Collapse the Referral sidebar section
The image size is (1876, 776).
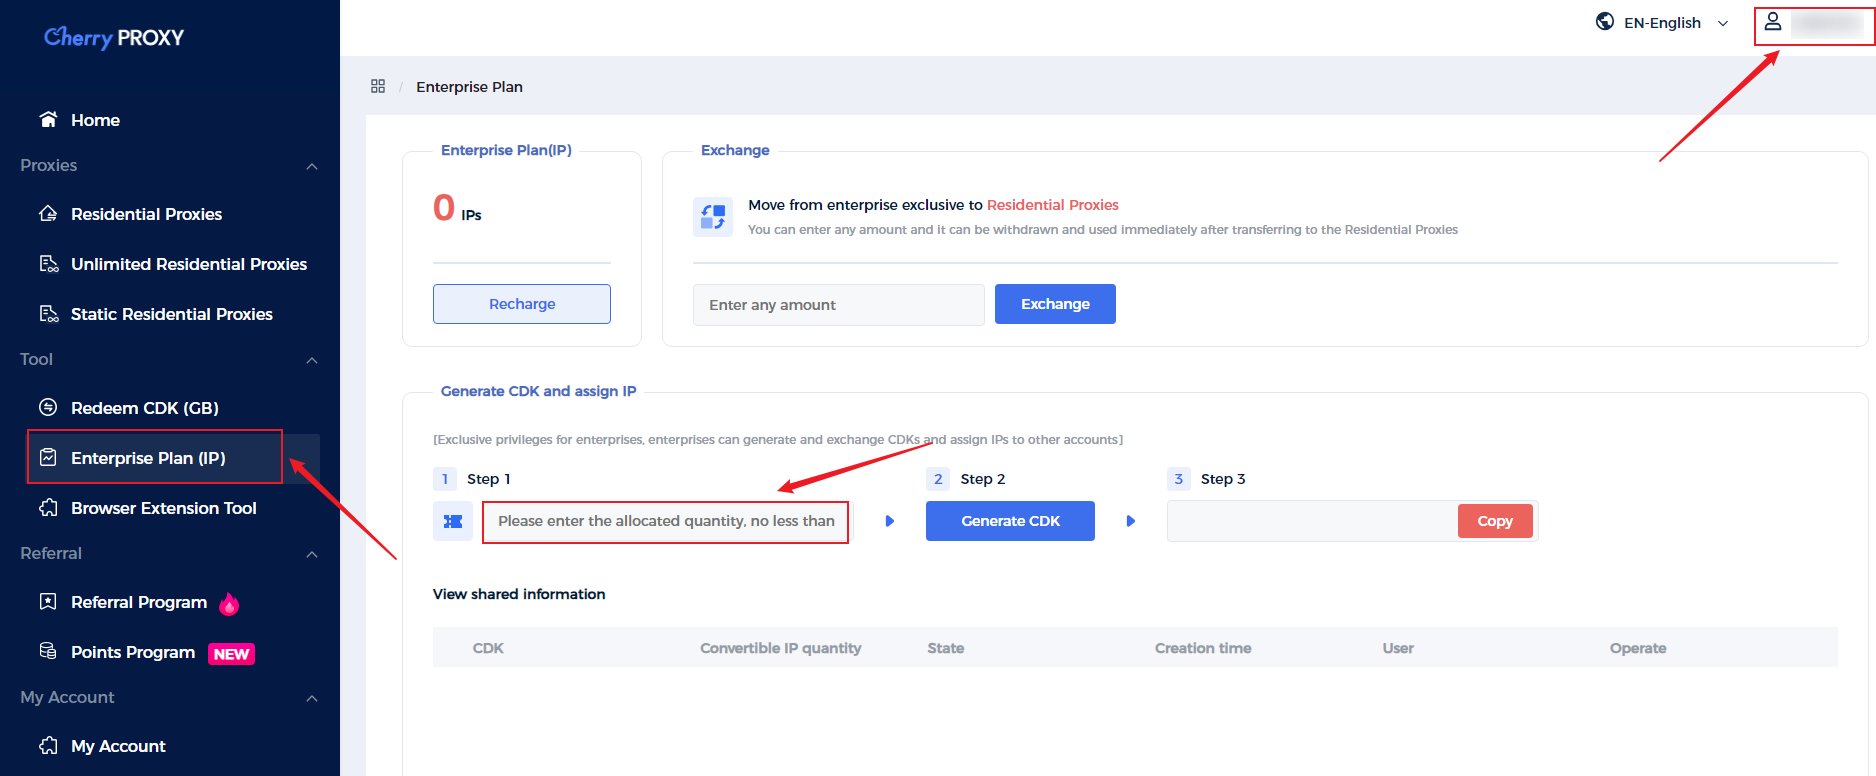[312, 554]
